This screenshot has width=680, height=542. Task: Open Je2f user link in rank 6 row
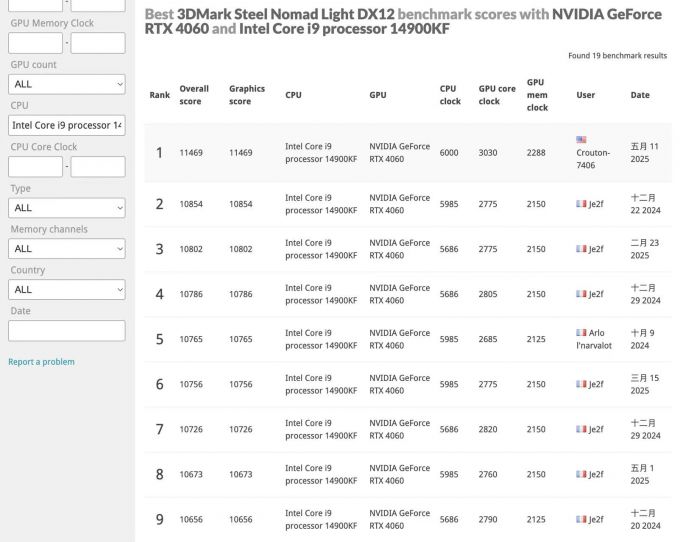pos(596,384)
